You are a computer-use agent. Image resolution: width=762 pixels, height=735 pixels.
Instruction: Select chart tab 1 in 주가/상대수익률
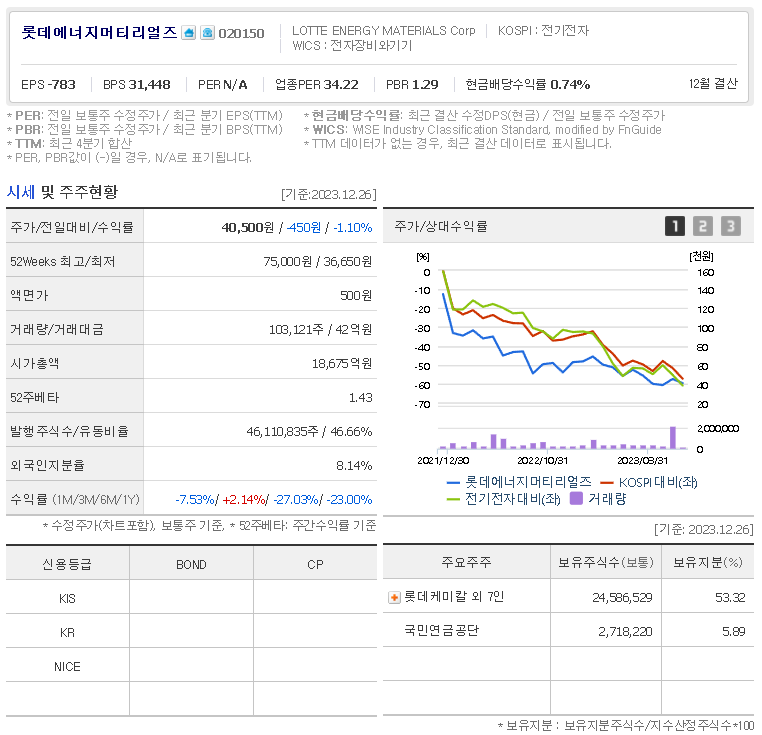coord(675,226)
